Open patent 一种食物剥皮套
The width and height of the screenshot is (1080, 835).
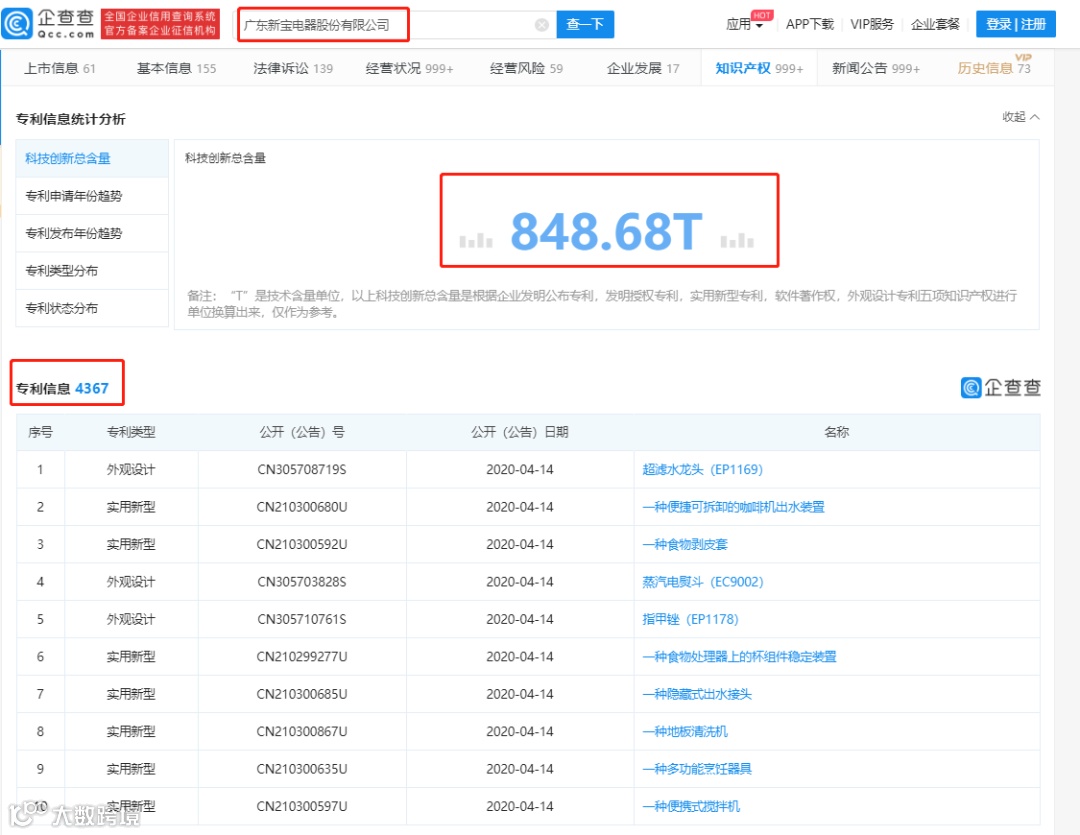coord(685,544)
